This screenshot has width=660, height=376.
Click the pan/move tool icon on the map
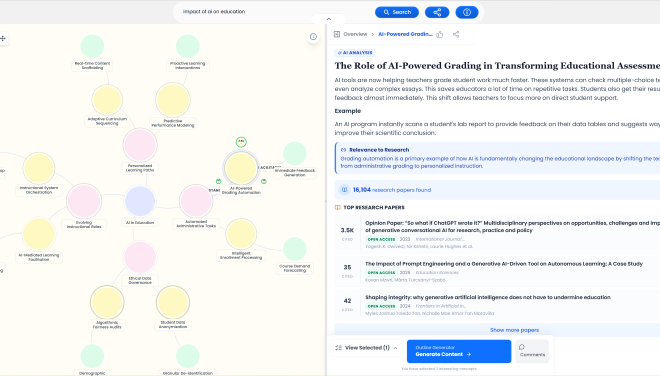pos(3,38)
